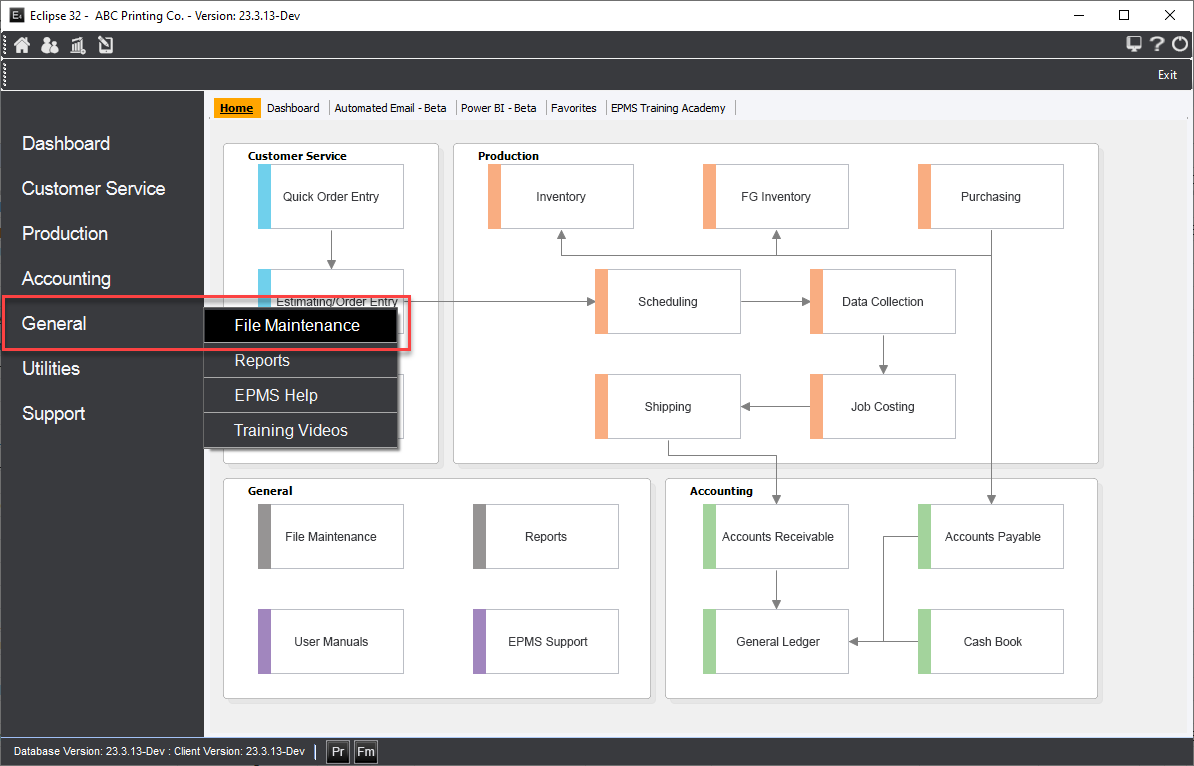Click the bar chart report icon
Image resolution: width=1194 pixels, height=766 pixels.
[x=77, y=45]
